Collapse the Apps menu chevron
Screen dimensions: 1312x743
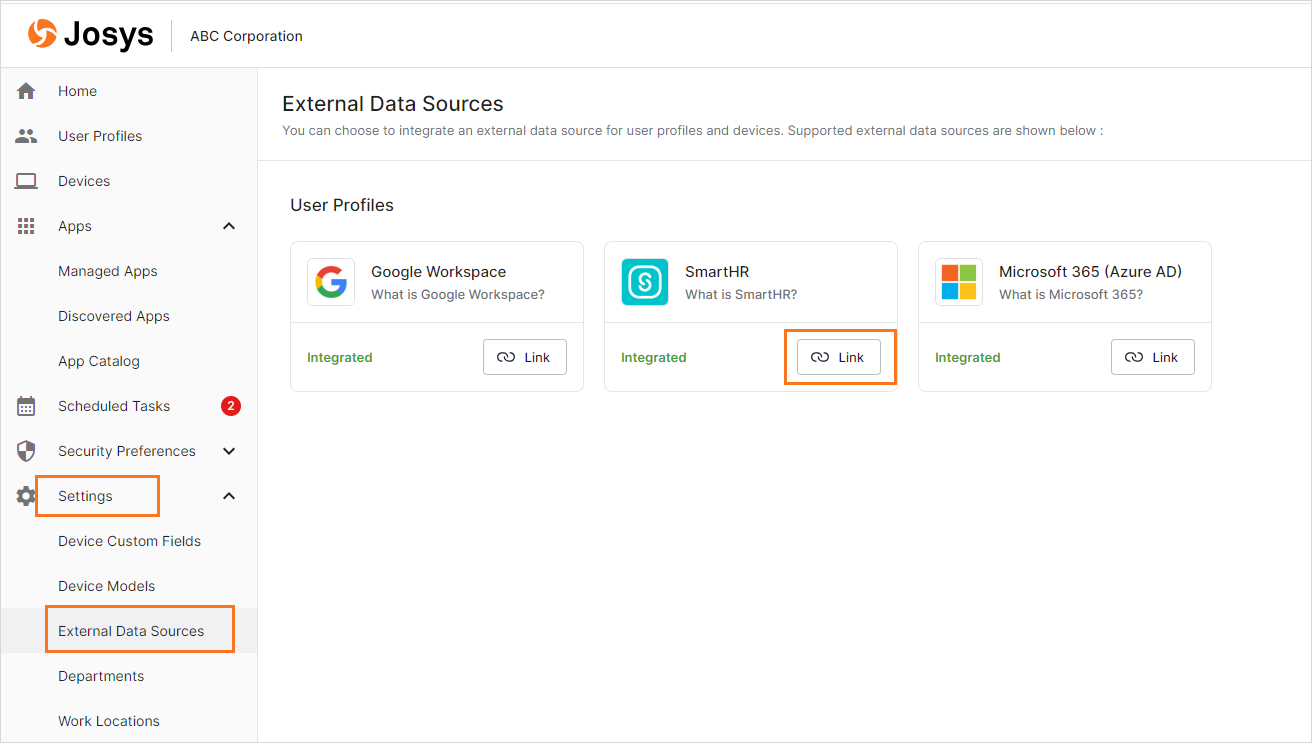point(229,226)
